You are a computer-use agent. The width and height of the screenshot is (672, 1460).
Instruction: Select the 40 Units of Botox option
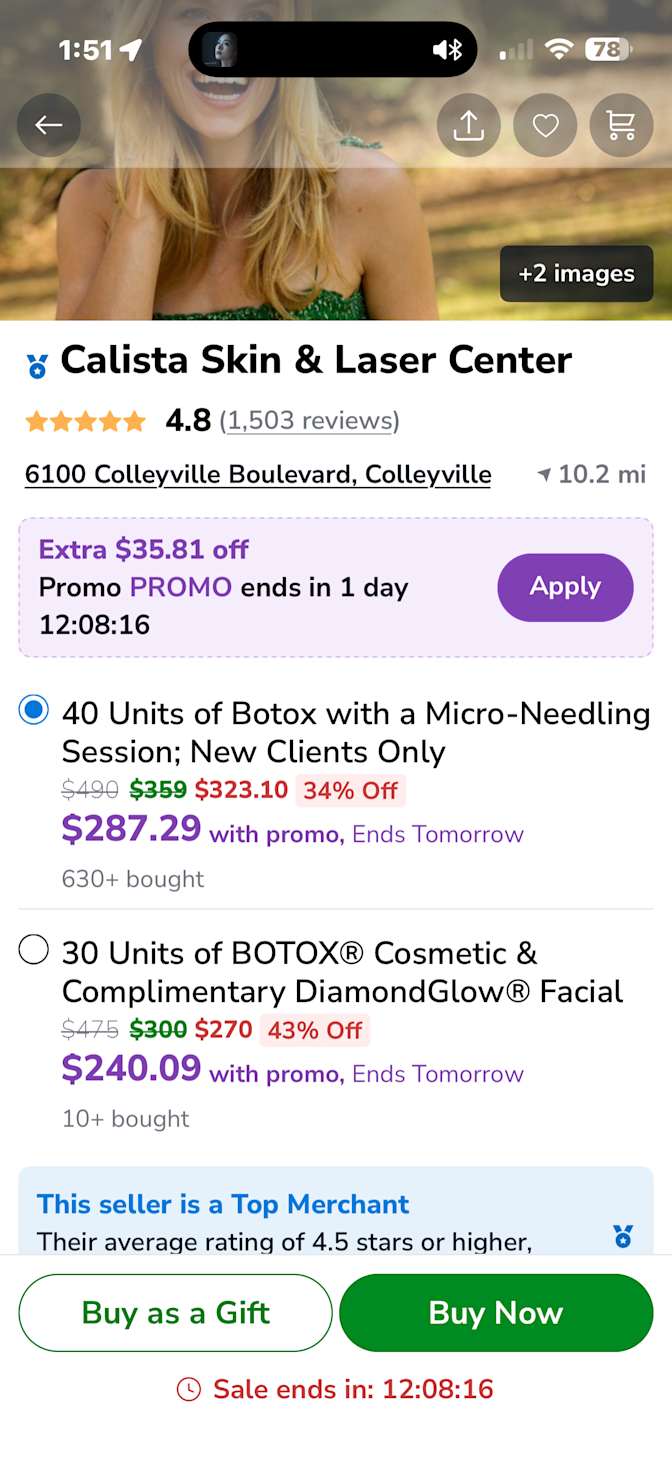(x=34, y=711)
